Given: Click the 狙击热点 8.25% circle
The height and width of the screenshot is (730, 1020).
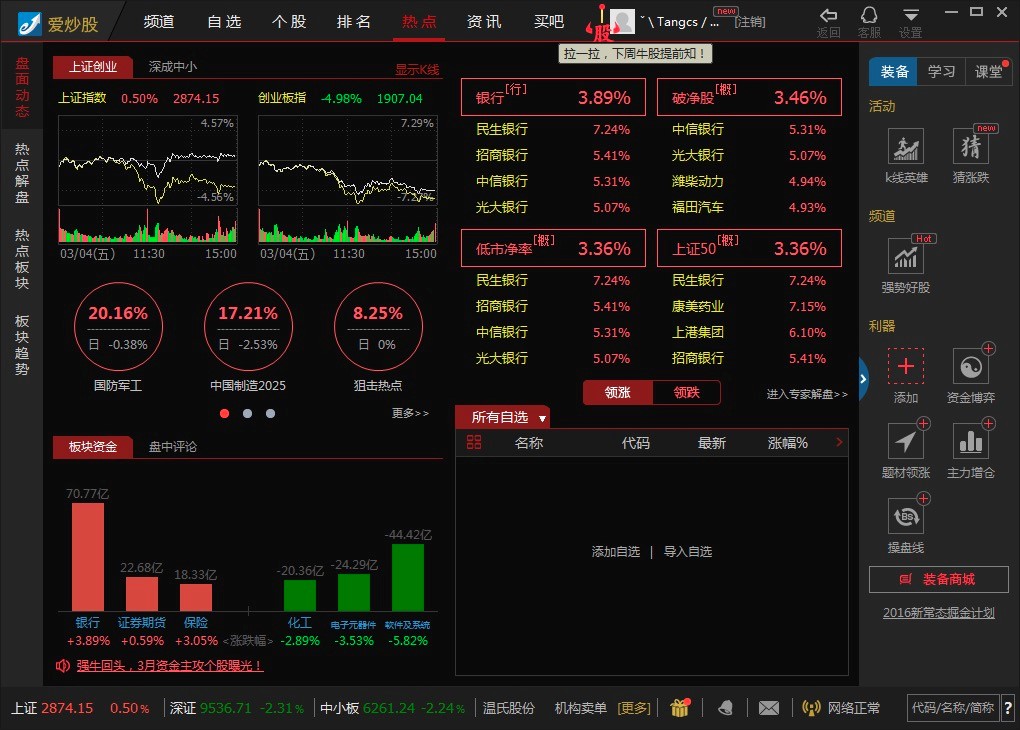Looking at the screenshot, I should point(378,327).
